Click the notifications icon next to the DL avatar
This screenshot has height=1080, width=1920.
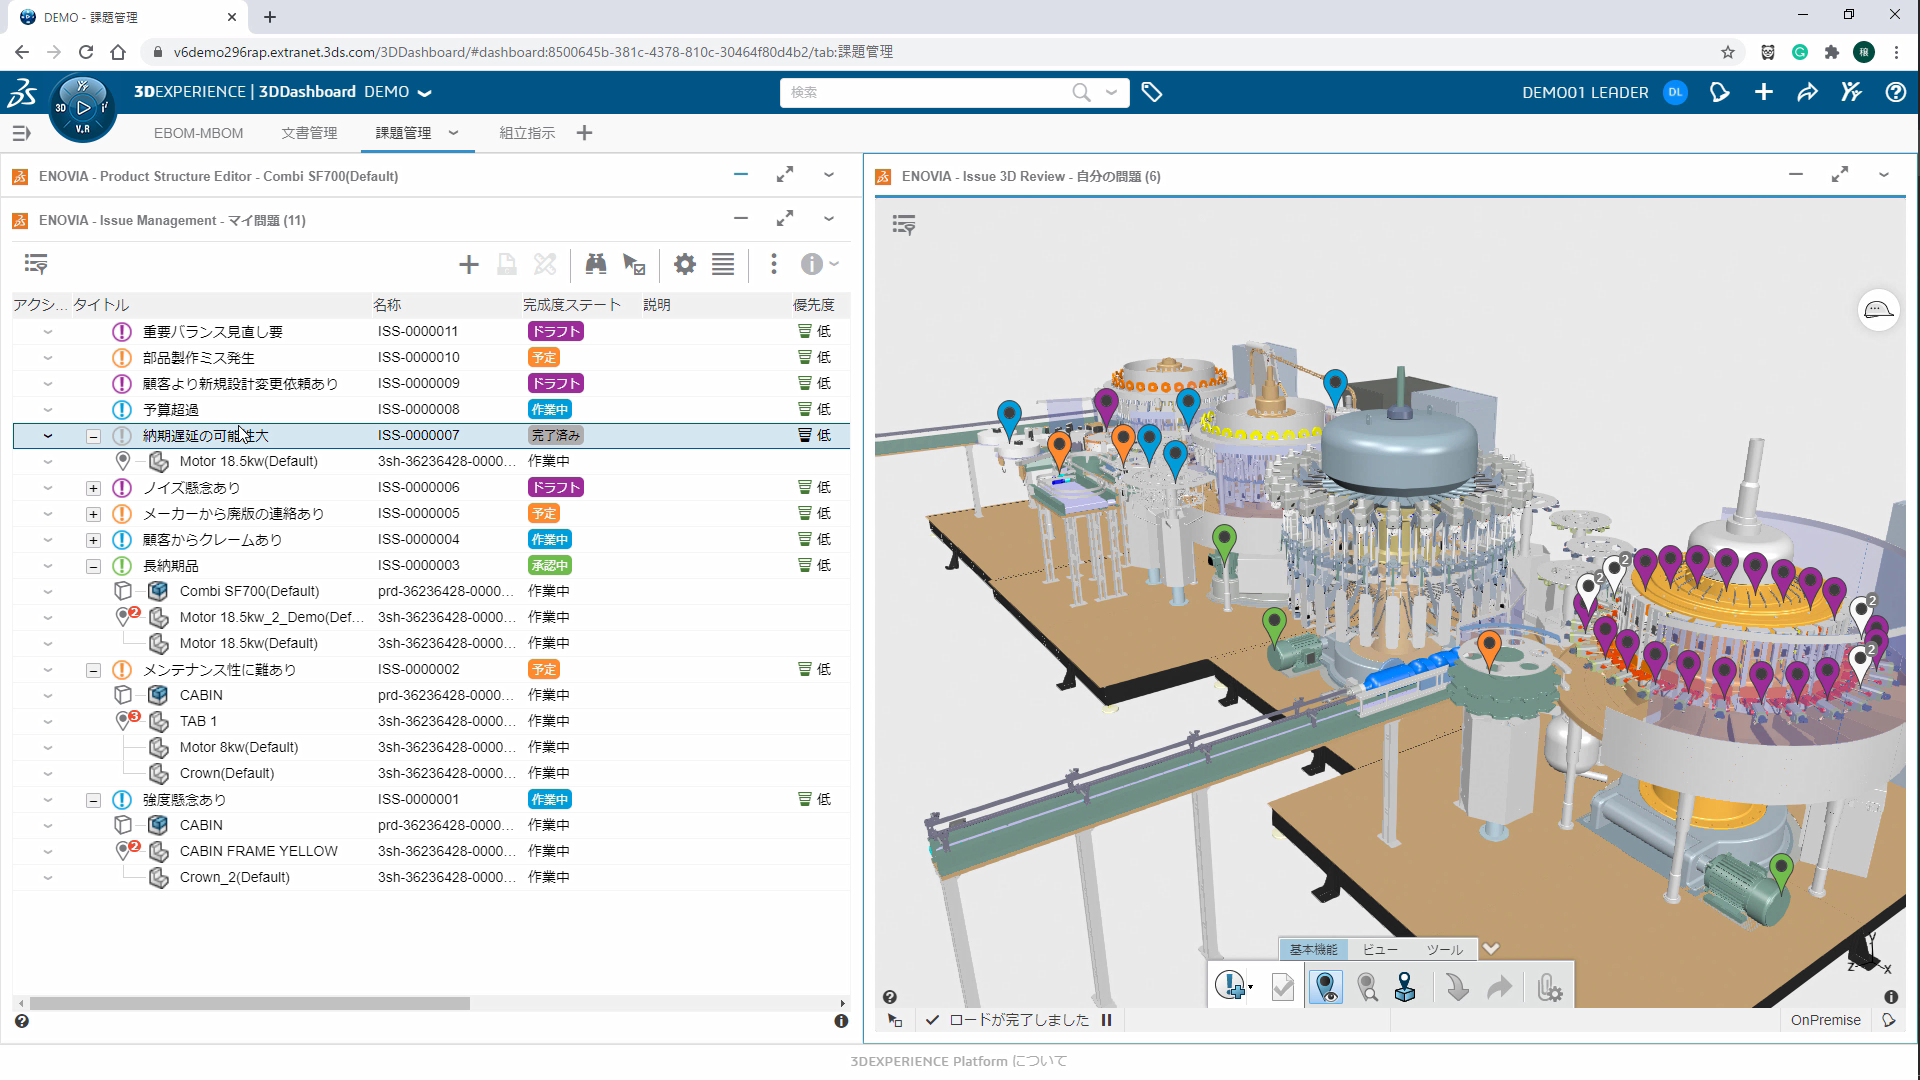[1720, 92]
